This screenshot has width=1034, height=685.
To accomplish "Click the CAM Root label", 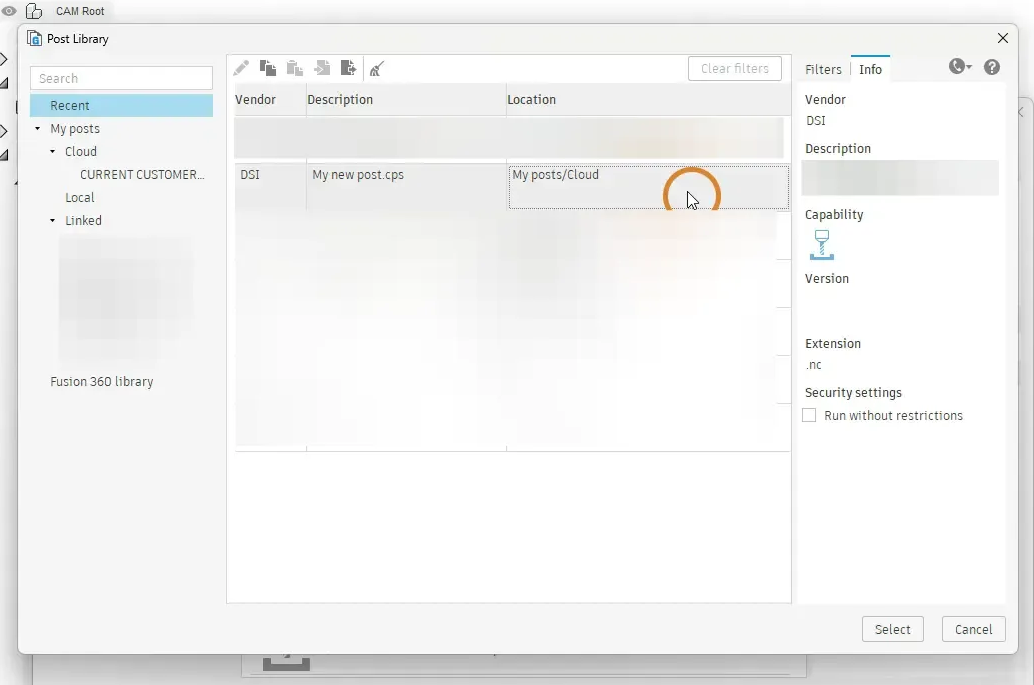I will pyautogui.click(x=80, y=11).
